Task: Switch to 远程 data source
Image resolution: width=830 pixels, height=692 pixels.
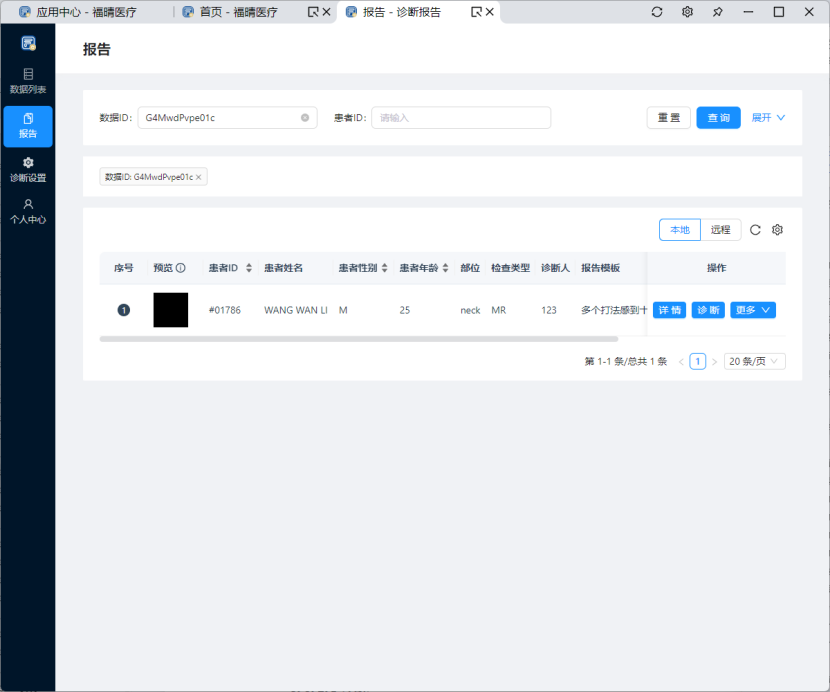Action: click(721, 230)
